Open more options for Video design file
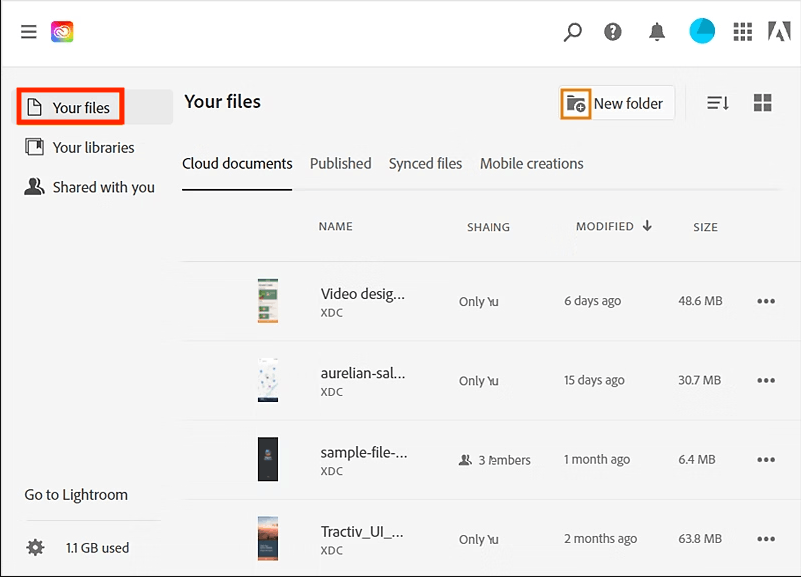This screenshot has width=801, height=577. (766, 301)
